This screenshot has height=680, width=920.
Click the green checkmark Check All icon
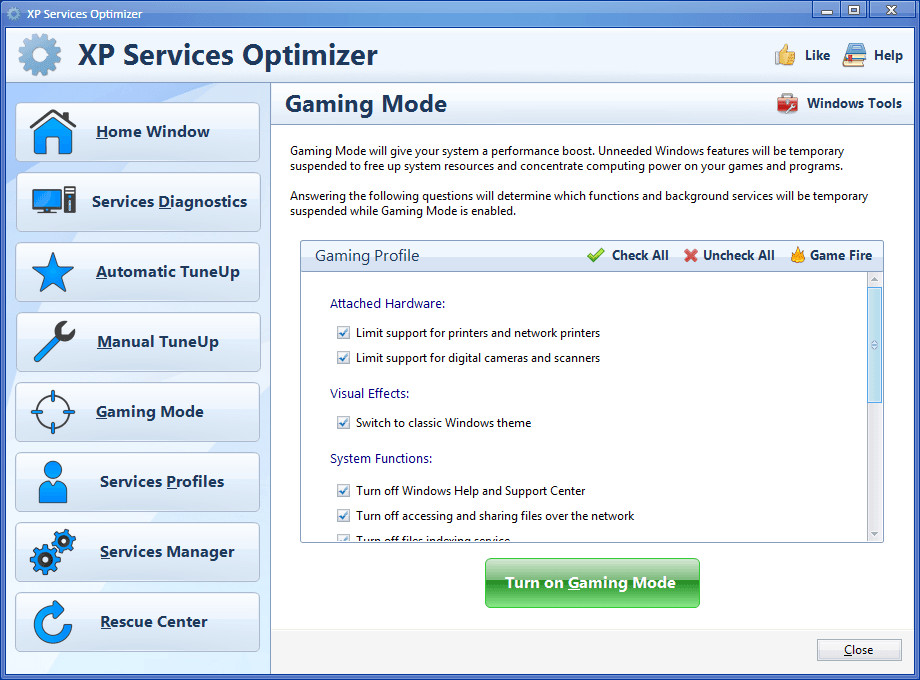tap(596, 255)
